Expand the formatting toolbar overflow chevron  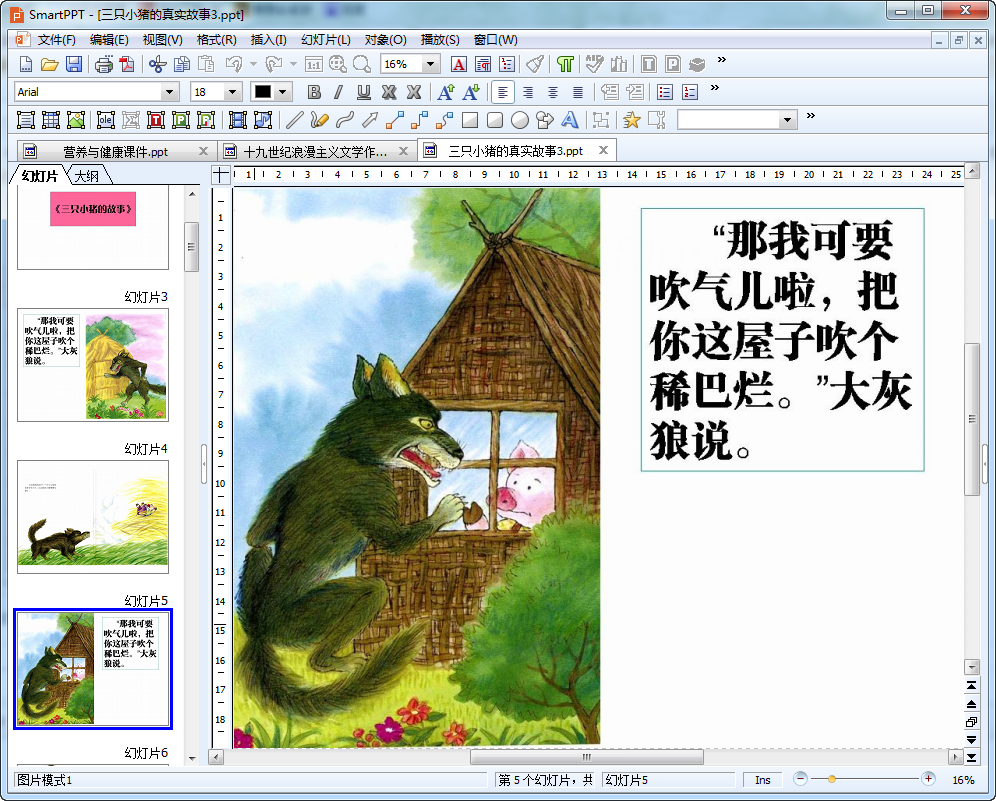pyautogui.click(x=715, y=88)
